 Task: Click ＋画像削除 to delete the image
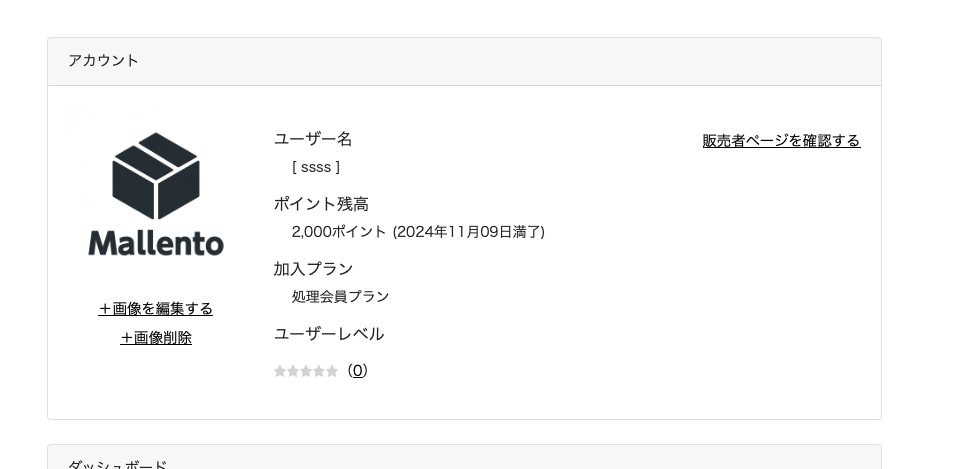click(x=156, y=338)
